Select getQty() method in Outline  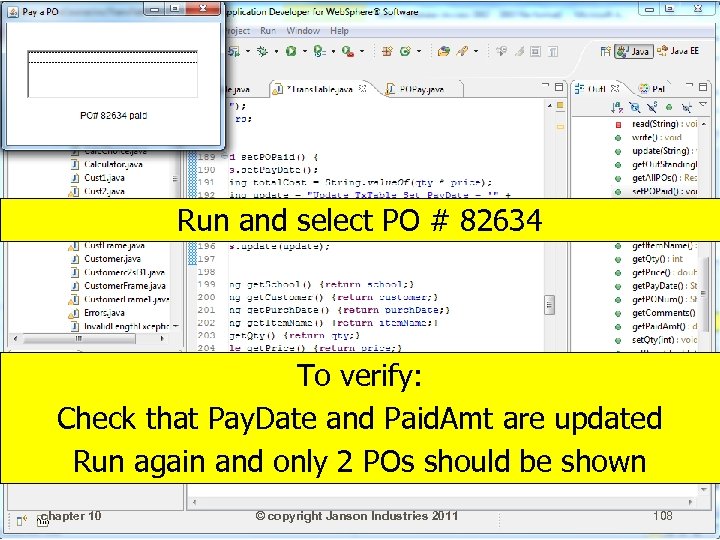coord(657,259)
